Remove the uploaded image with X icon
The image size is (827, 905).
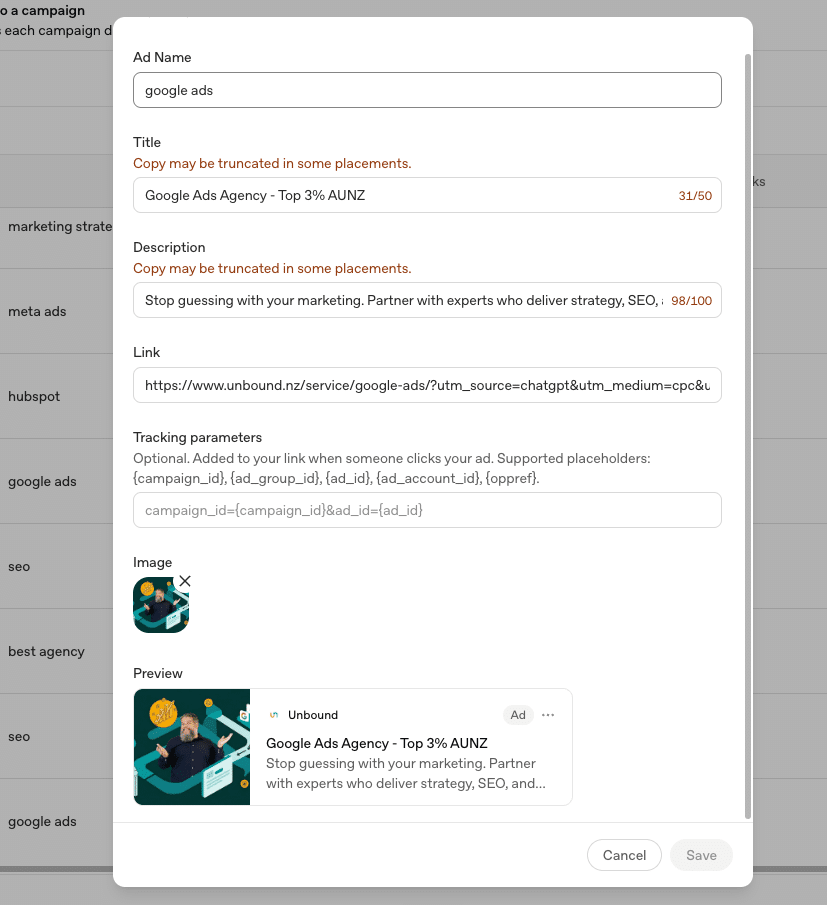(x=185, y=581)
